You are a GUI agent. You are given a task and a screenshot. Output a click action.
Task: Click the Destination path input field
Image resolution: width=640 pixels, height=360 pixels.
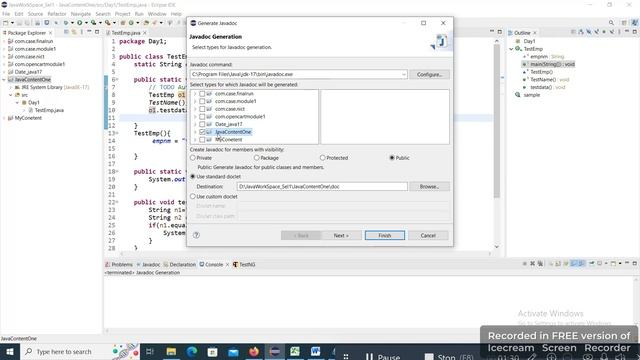point(322,186)
